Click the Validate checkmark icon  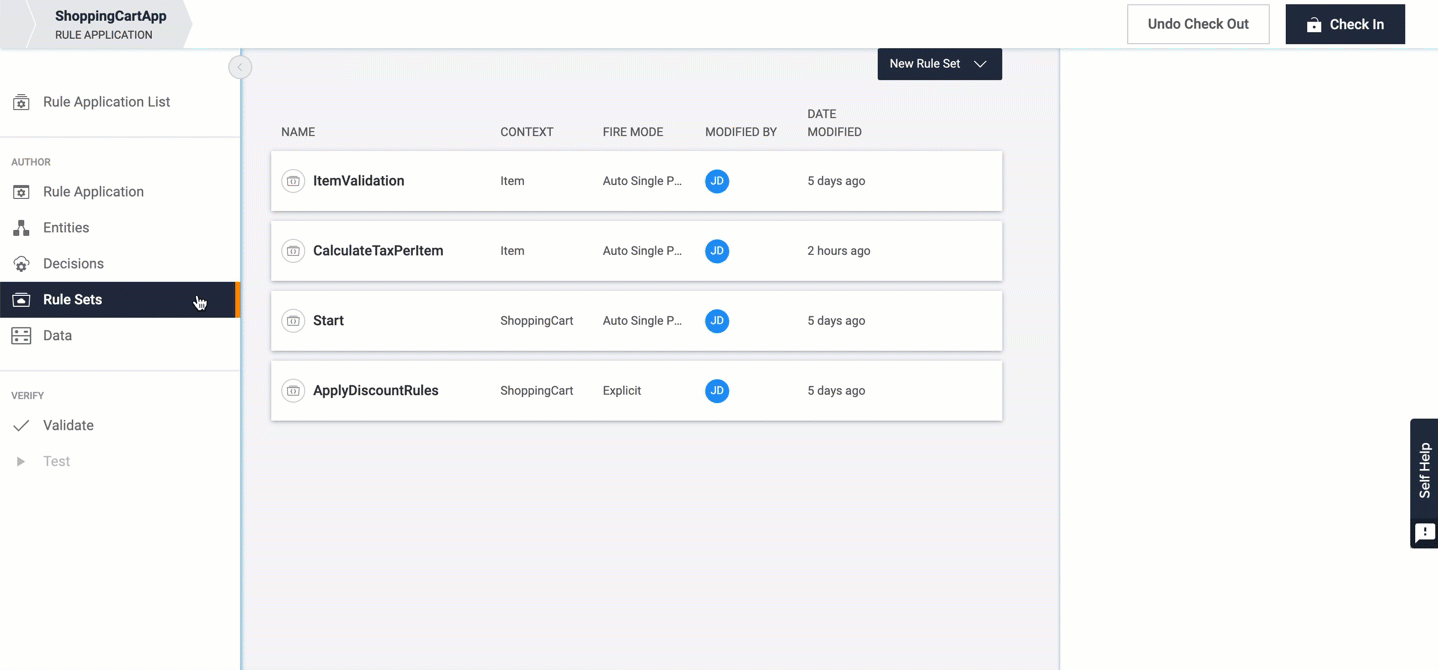coord(21,426)
